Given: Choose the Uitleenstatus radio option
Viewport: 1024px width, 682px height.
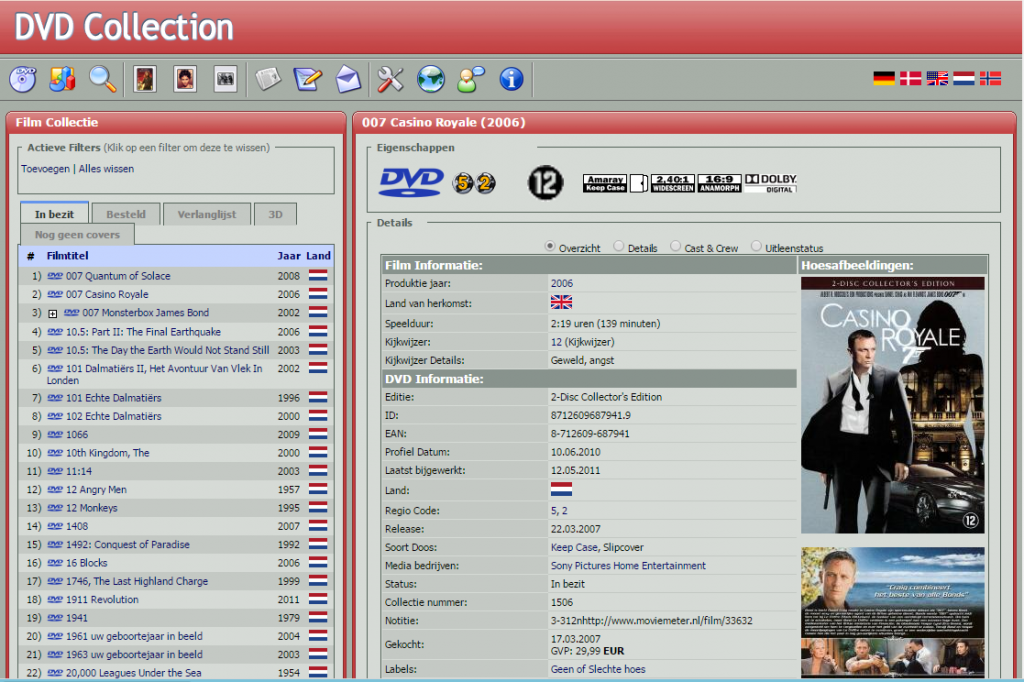Looking at the screenshot, I should pyautogui.click(x=756, y=247).
